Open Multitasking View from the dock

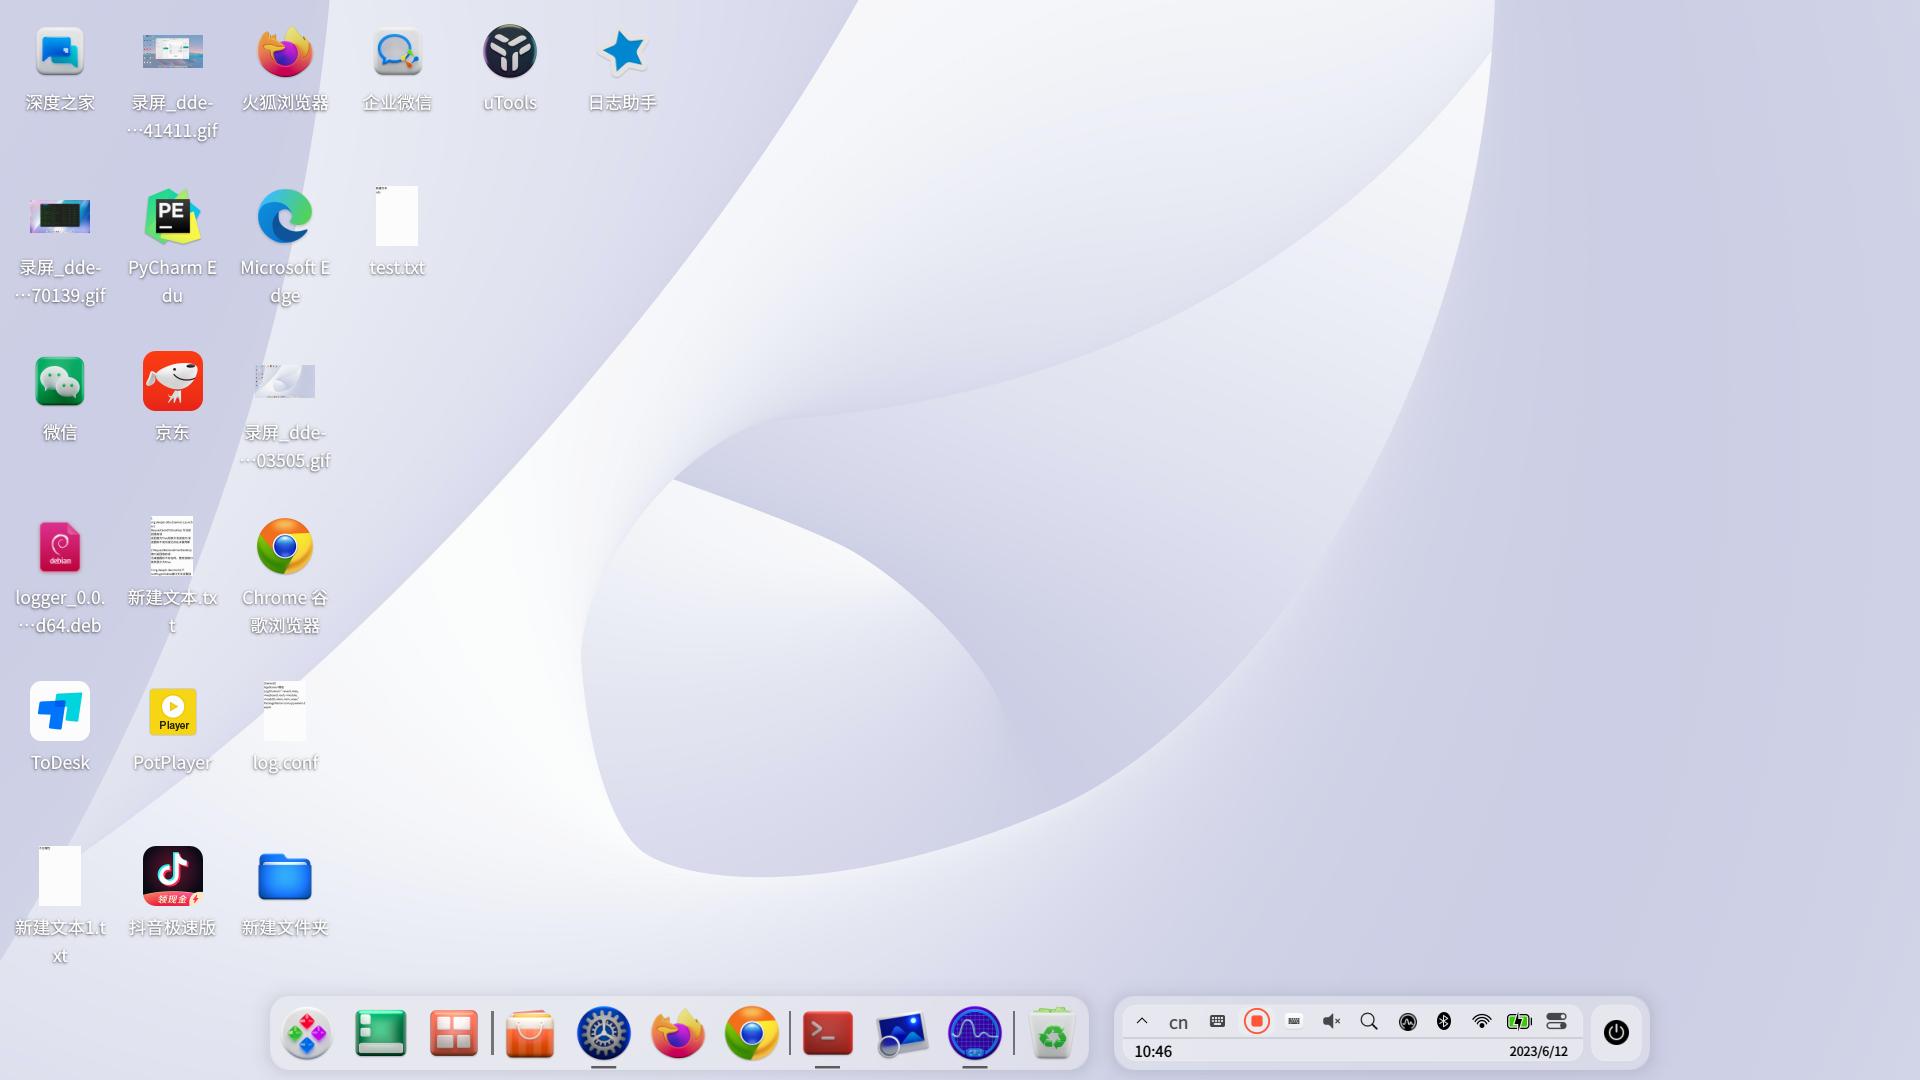[x=455, y=1032]
